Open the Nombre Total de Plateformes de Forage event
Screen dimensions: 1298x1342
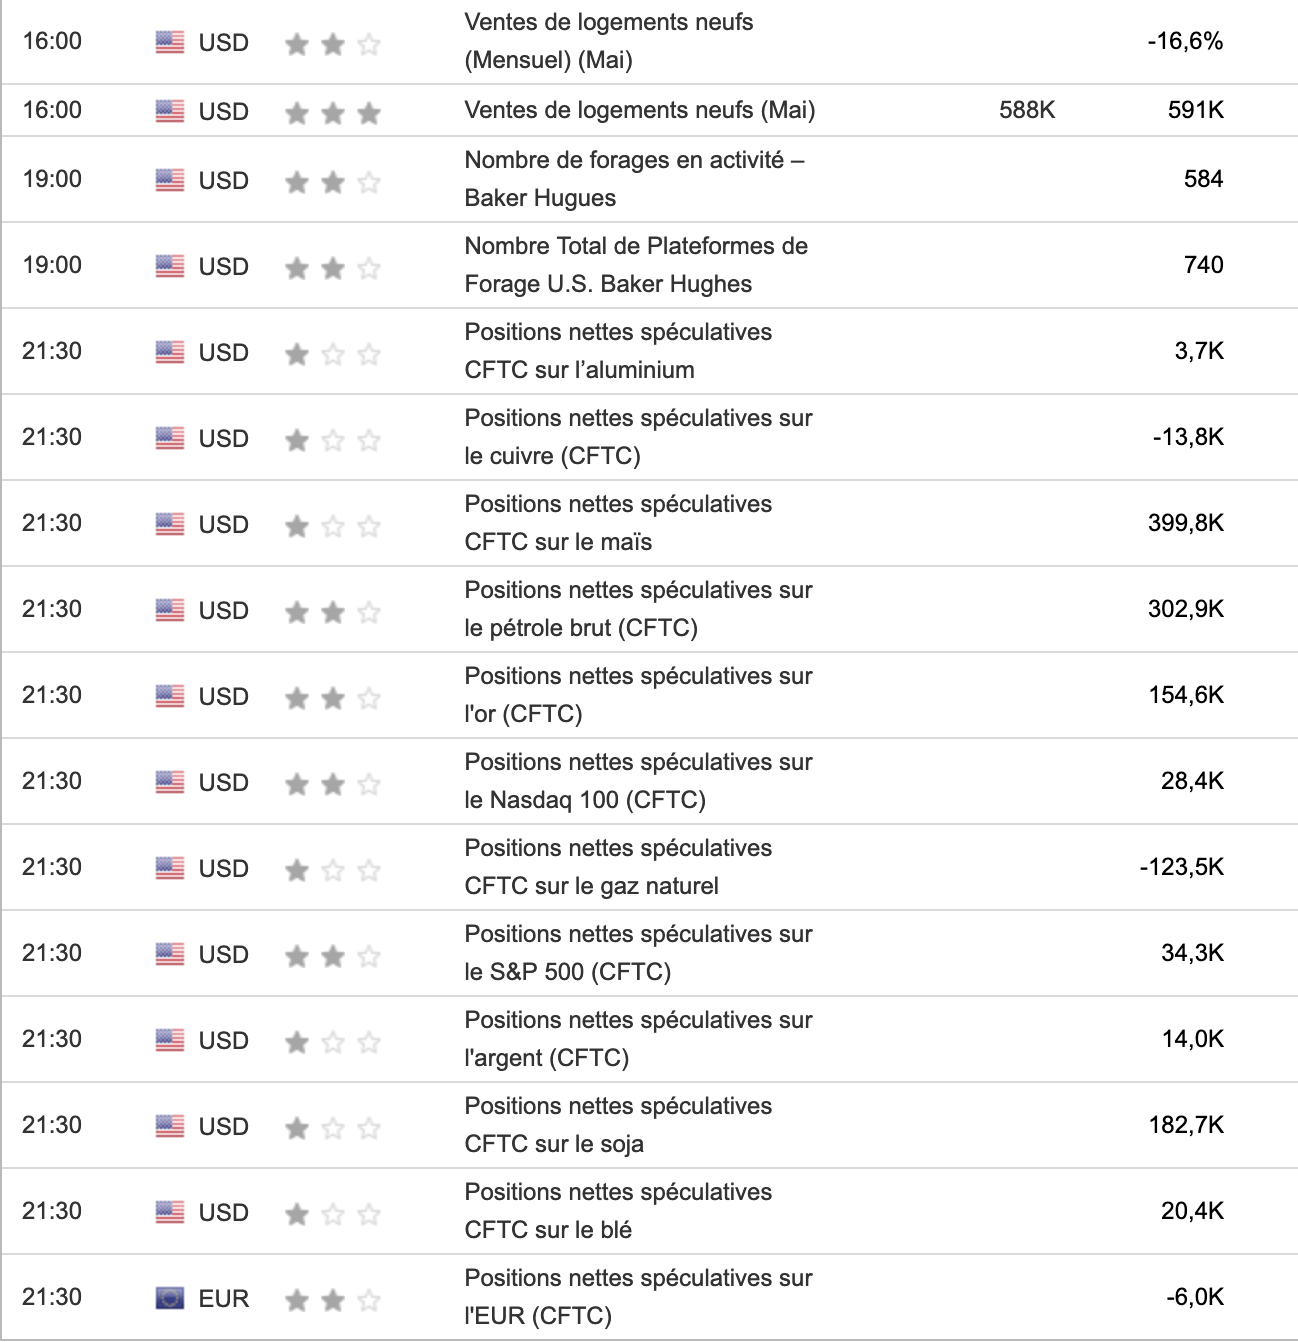tap(636, 265)
